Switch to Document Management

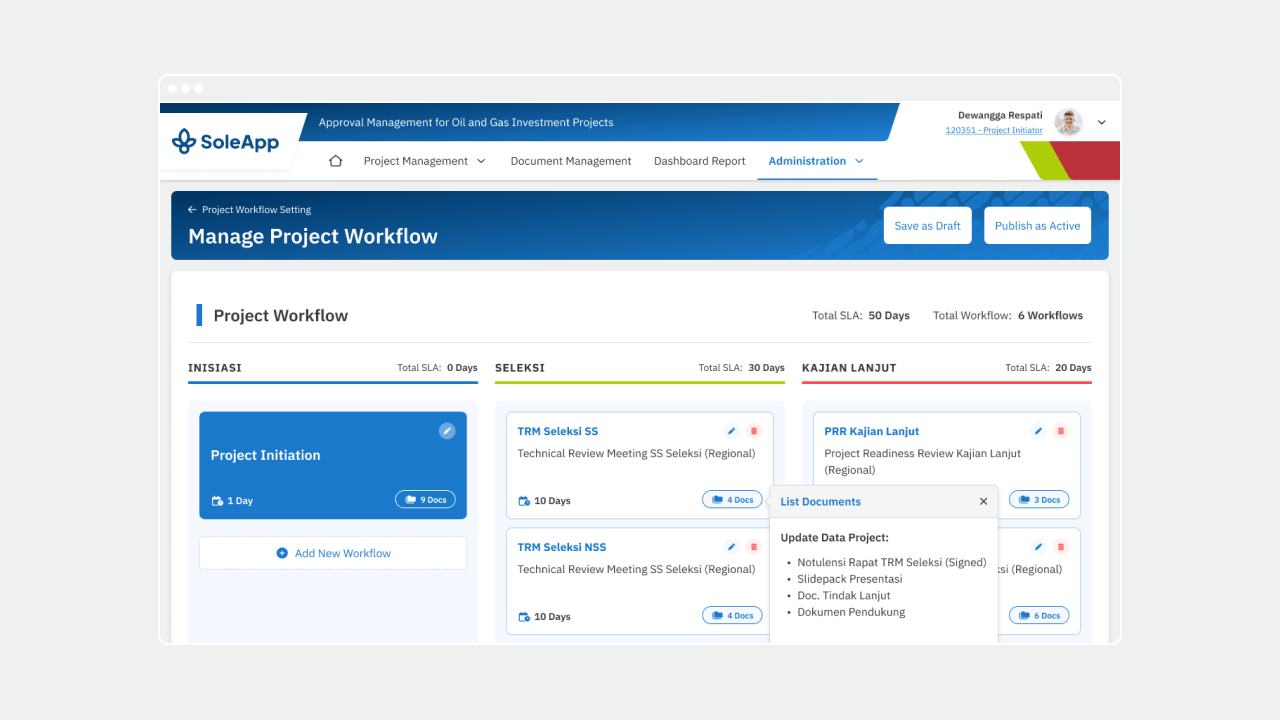(x=570, y=160)
